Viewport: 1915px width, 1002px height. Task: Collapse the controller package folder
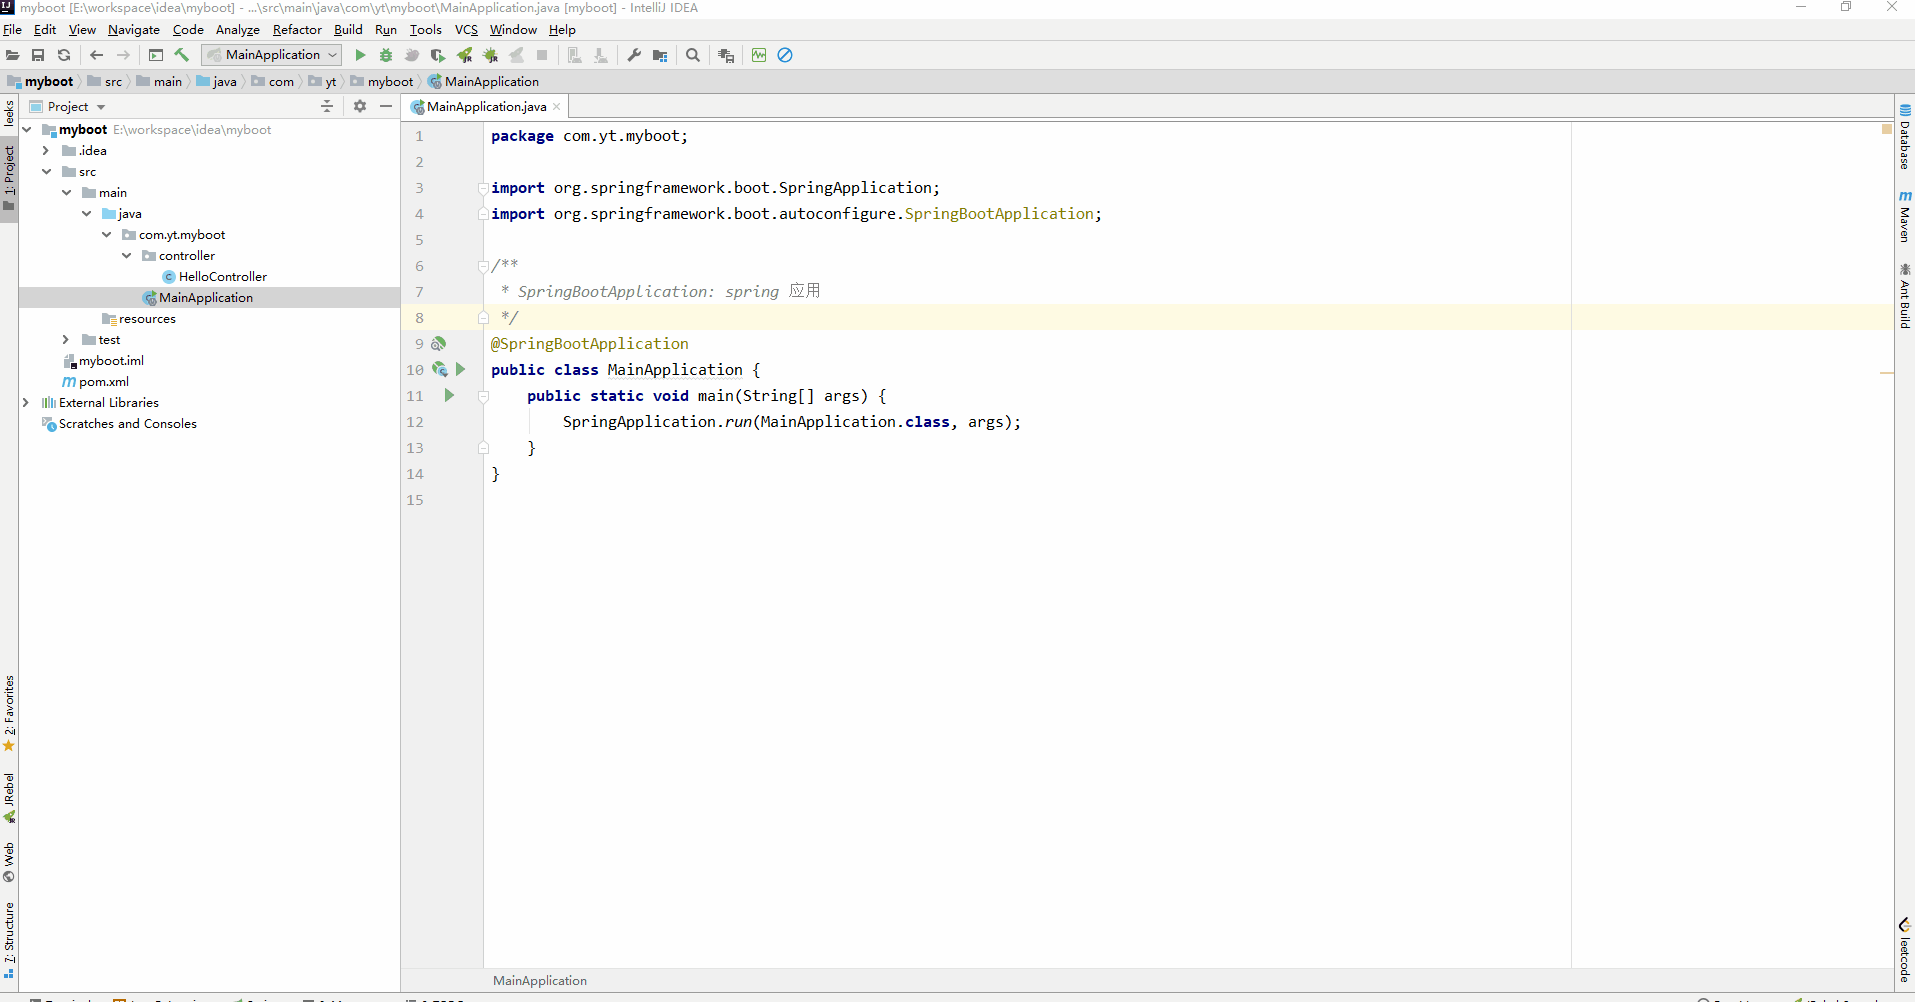coord(127,256)
